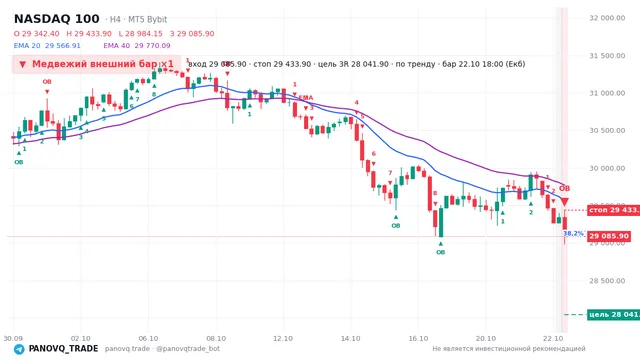Viewport: 640px width, 360px height.
Task: Click the bearish signal triangle in the banner
Action: pyautogui.click(x=23, y=64)
